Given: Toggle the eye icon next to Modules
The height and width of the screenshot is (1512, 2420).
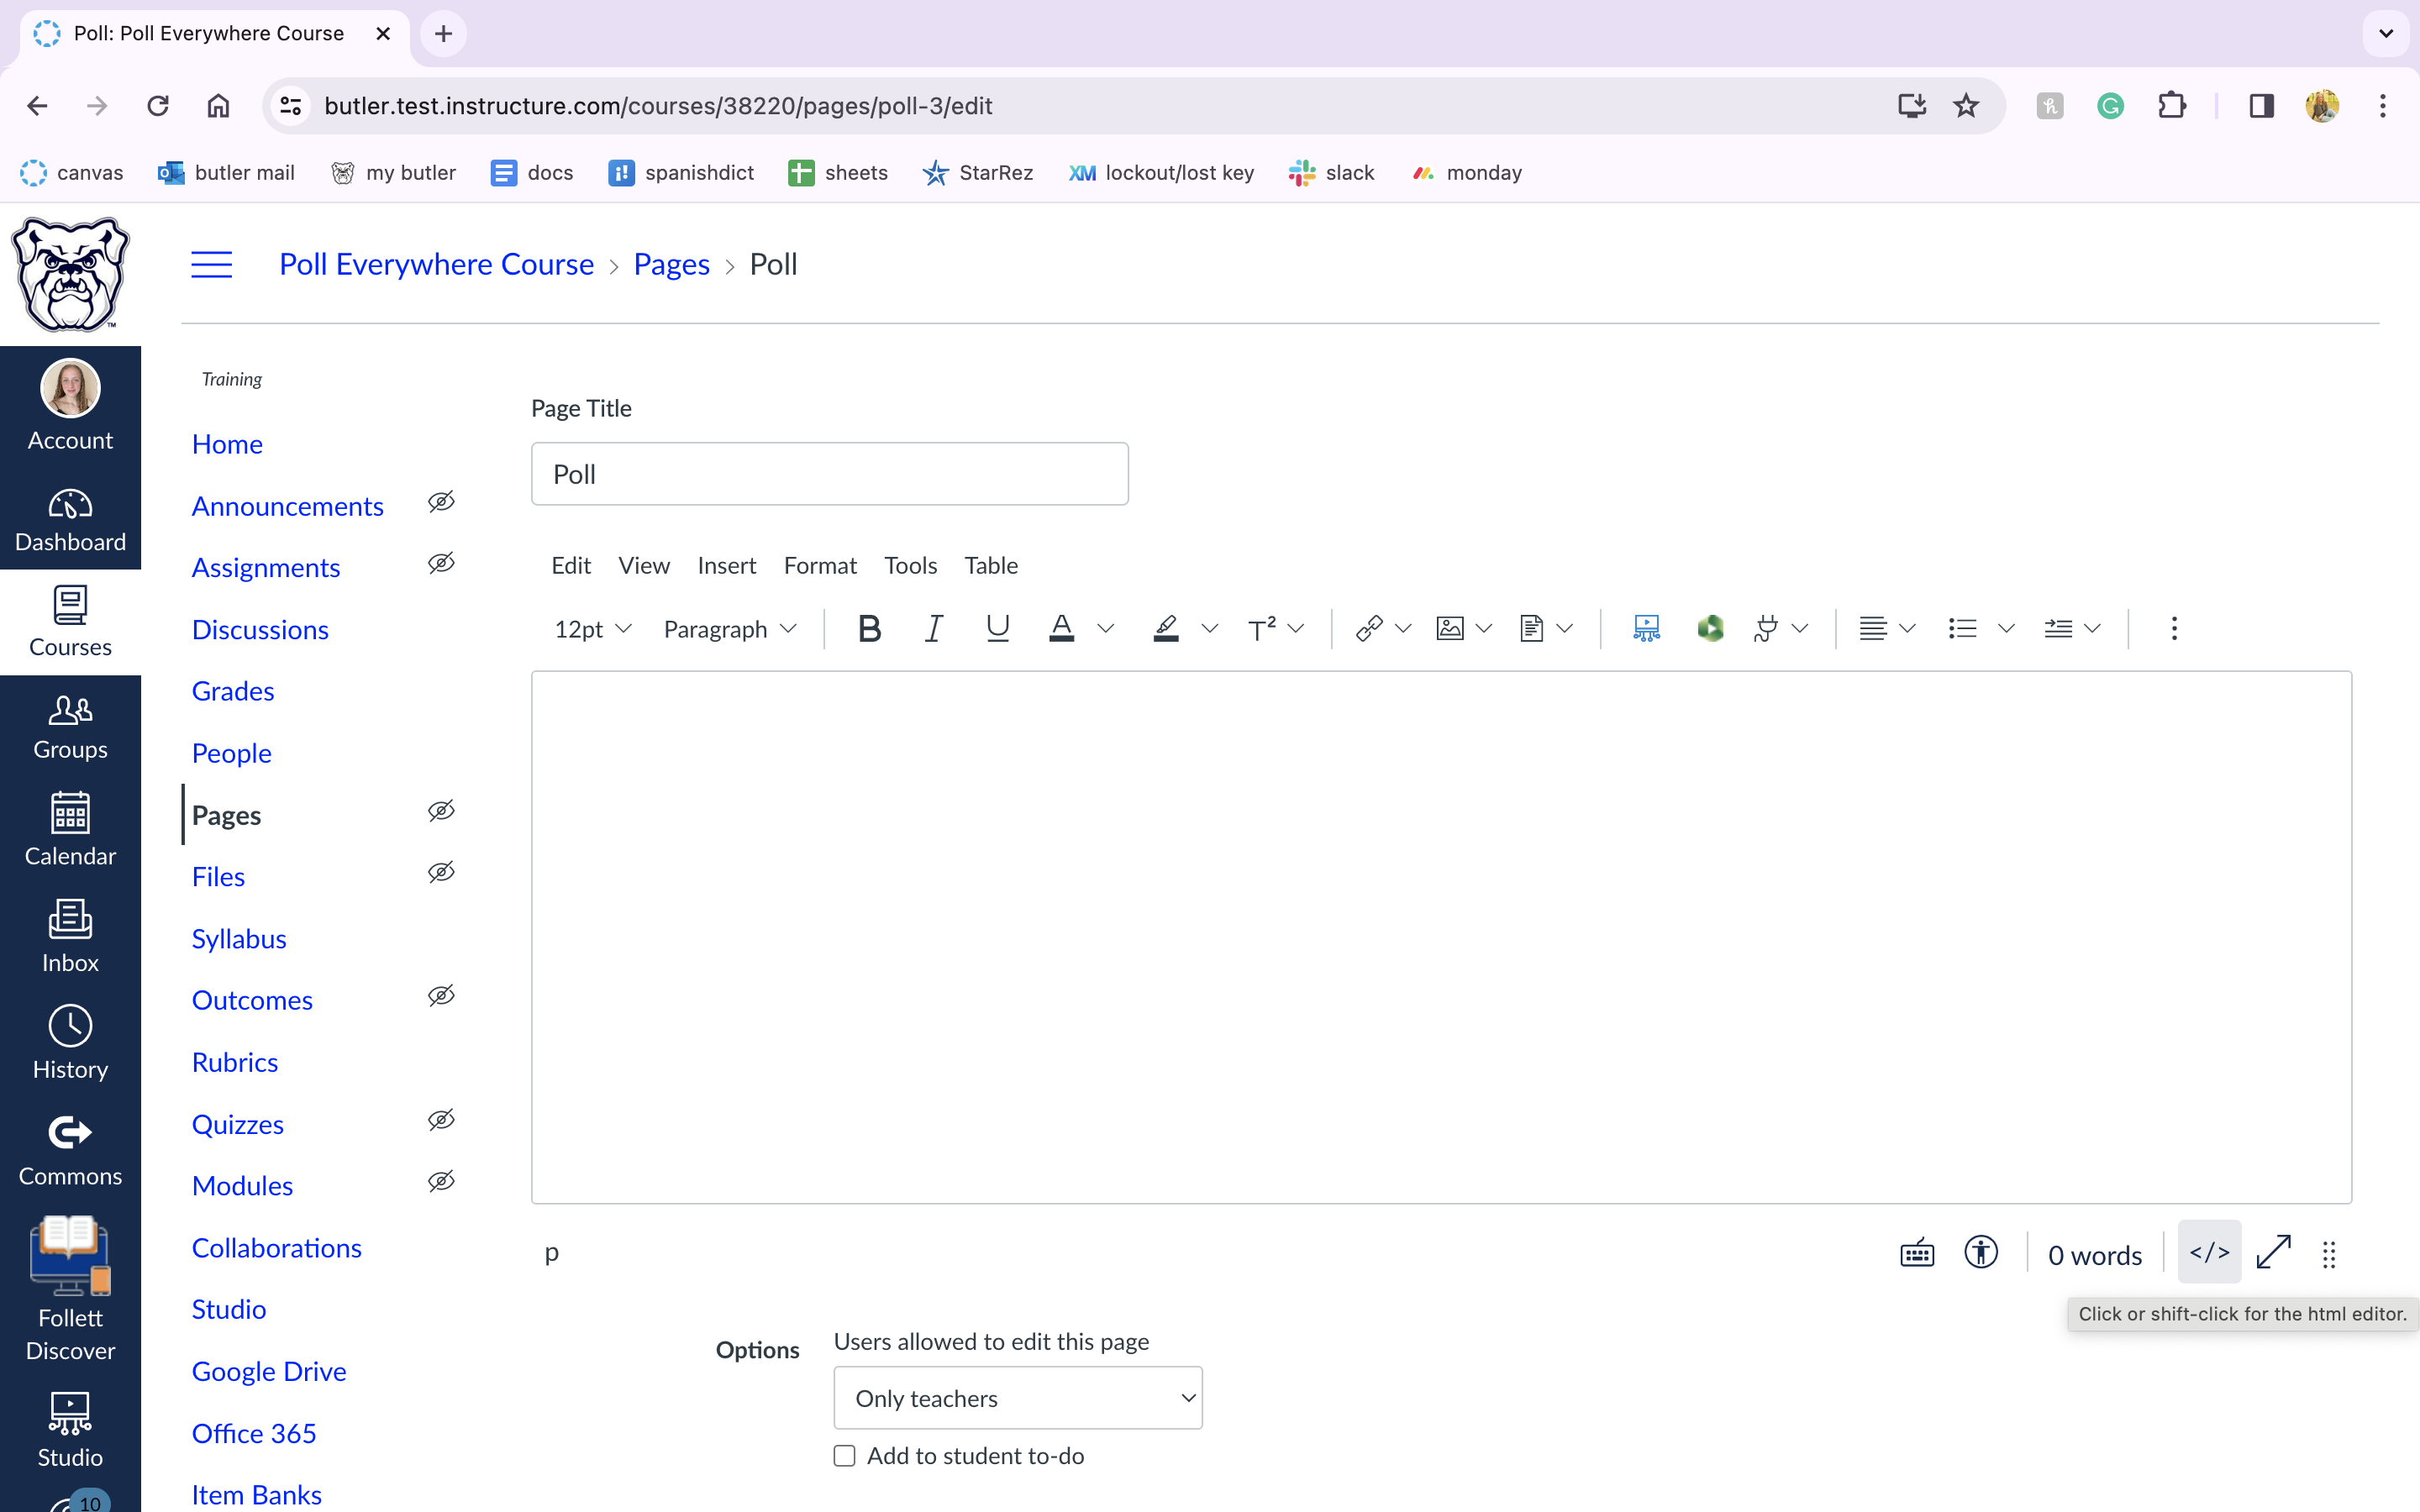Looking at the screenshot, I should [x=441, y=1182].
